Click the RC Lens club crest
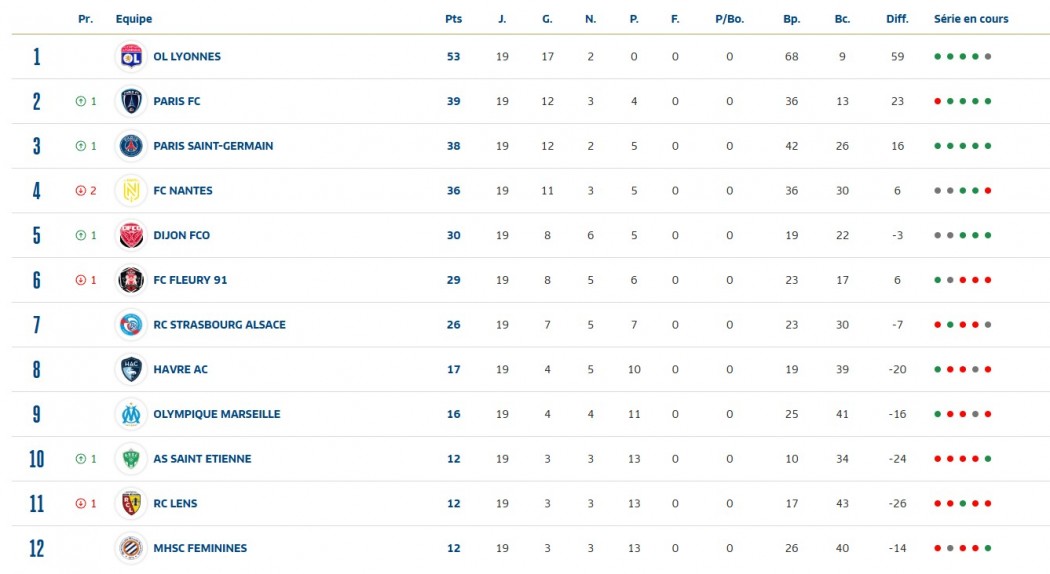The image size is (1050, 574). (131, 503)
